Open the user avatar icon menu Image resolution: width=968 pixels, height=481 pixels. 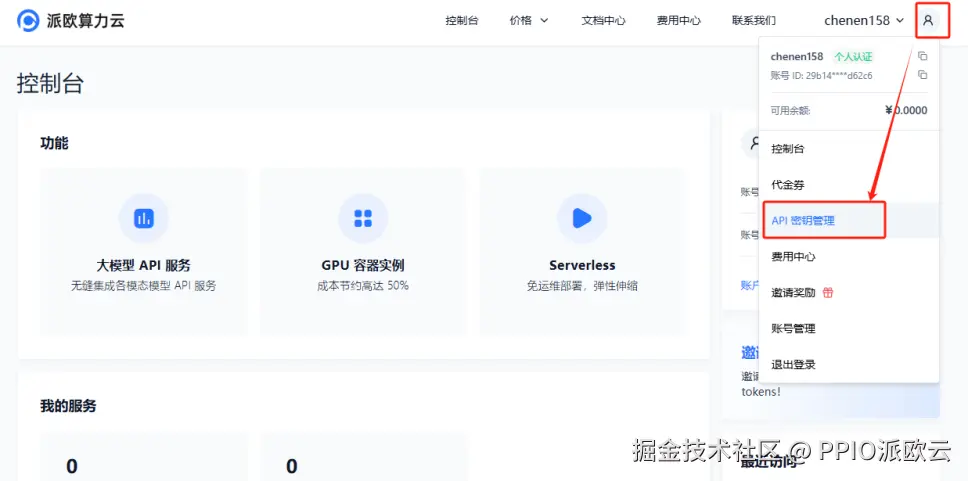[928, 20]
